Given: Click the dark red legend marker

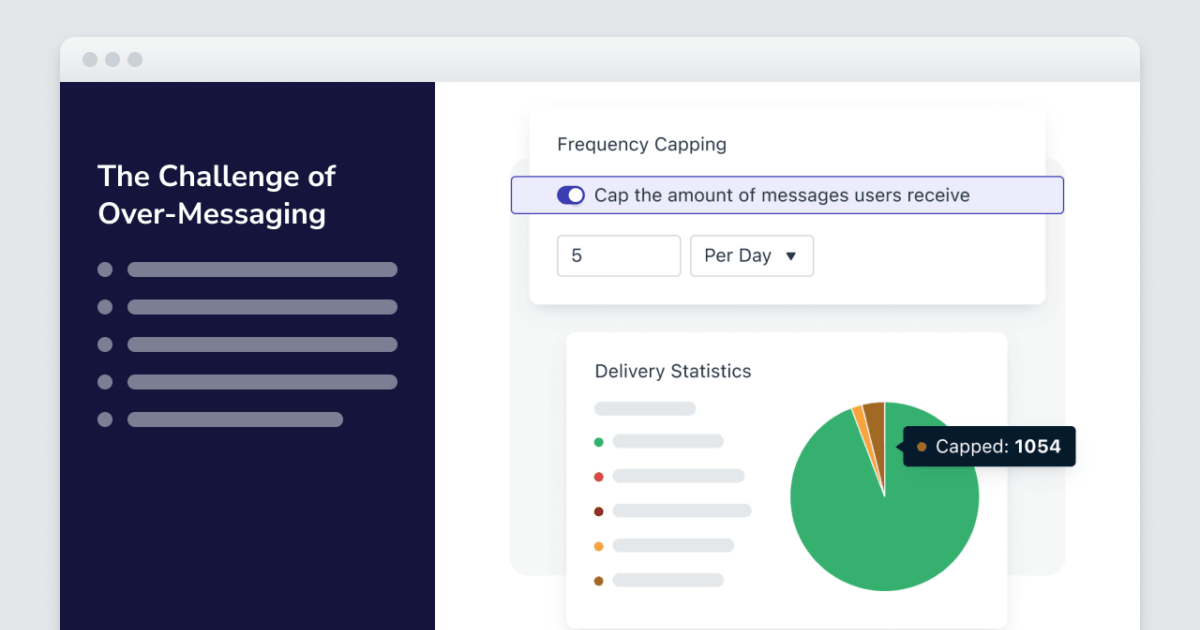Looking at the screenshot, I should tap(598, 511).
